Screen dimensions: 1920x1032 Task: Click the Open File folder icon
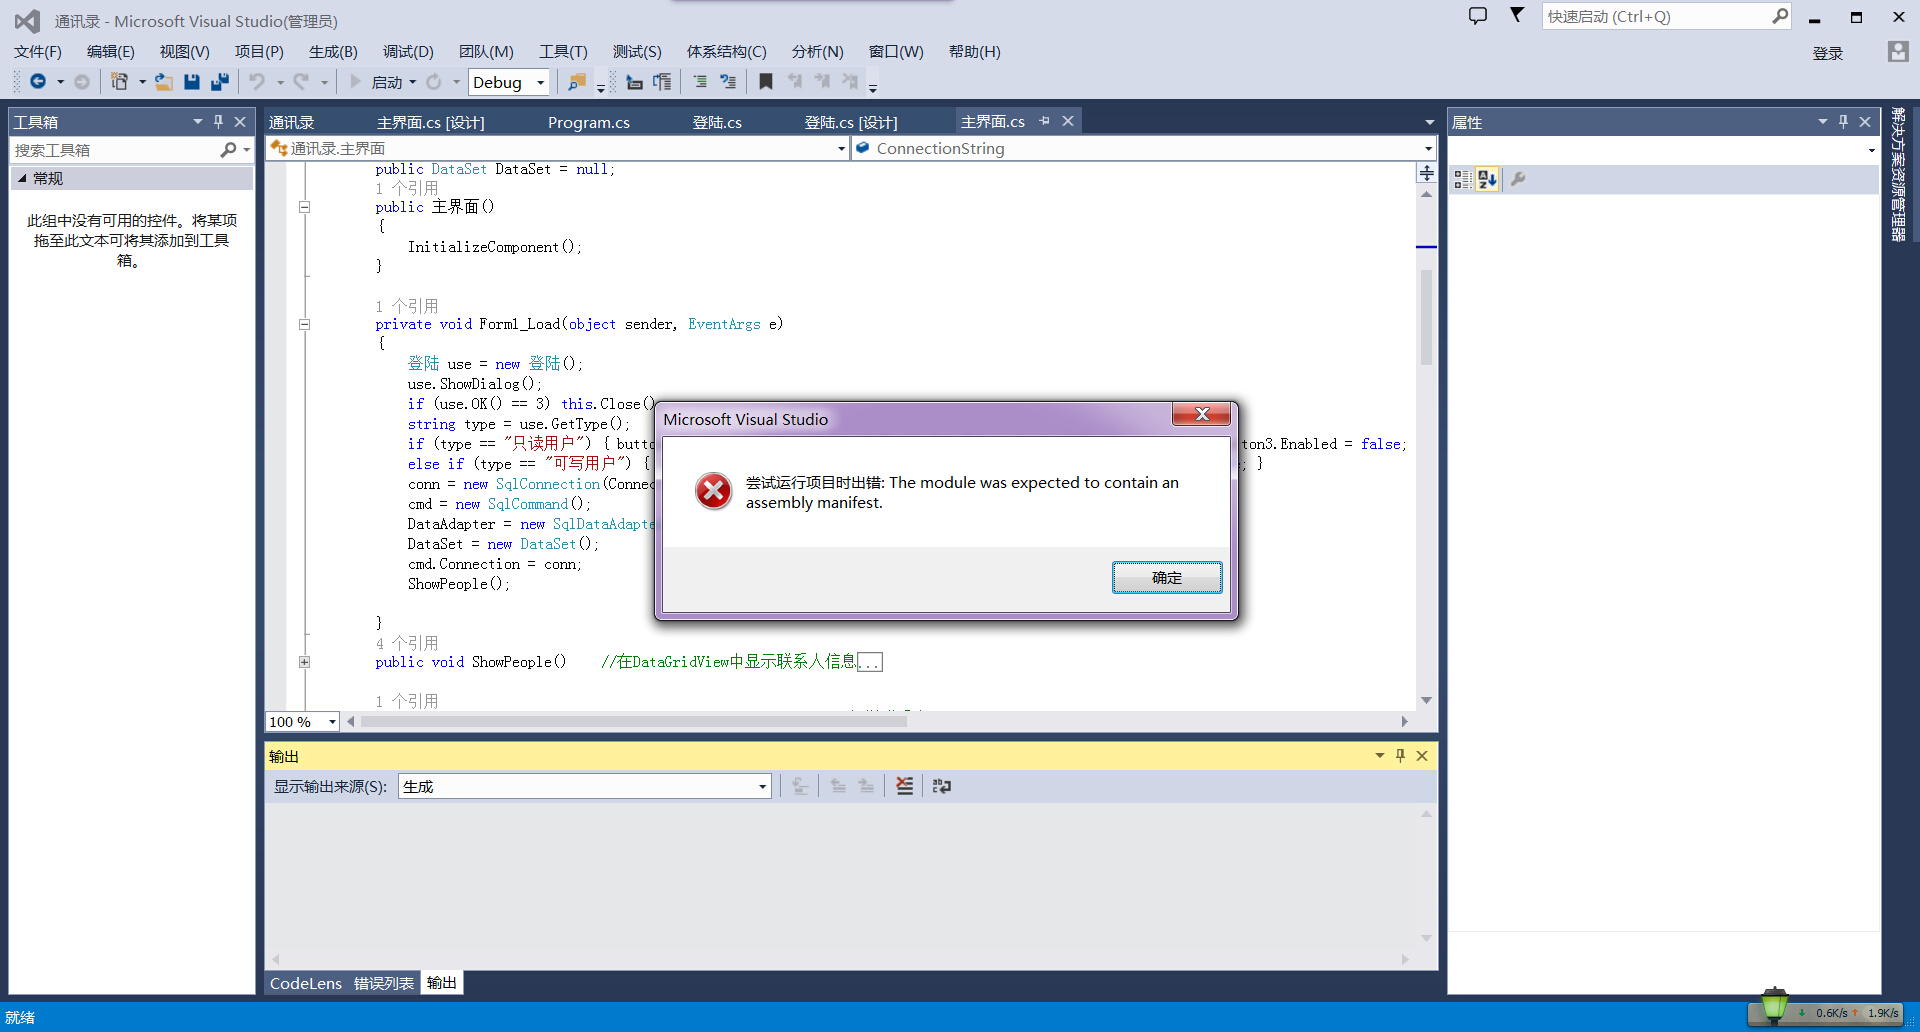click(x=164, y=82)
